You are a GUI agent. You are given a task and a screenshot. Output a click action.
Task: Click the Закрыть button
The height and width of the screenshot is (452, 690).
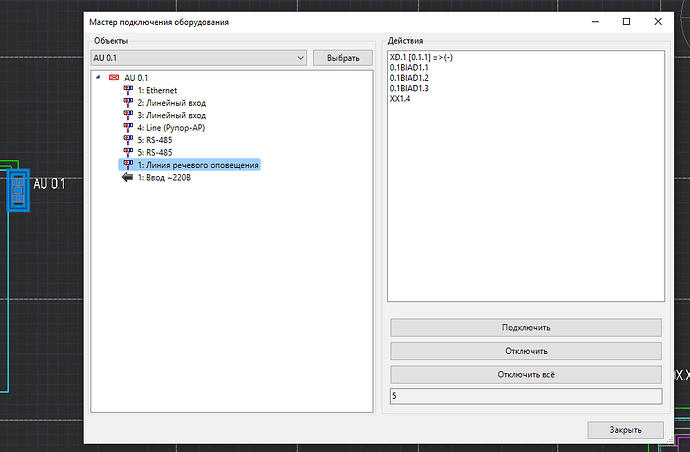(625, 429)
